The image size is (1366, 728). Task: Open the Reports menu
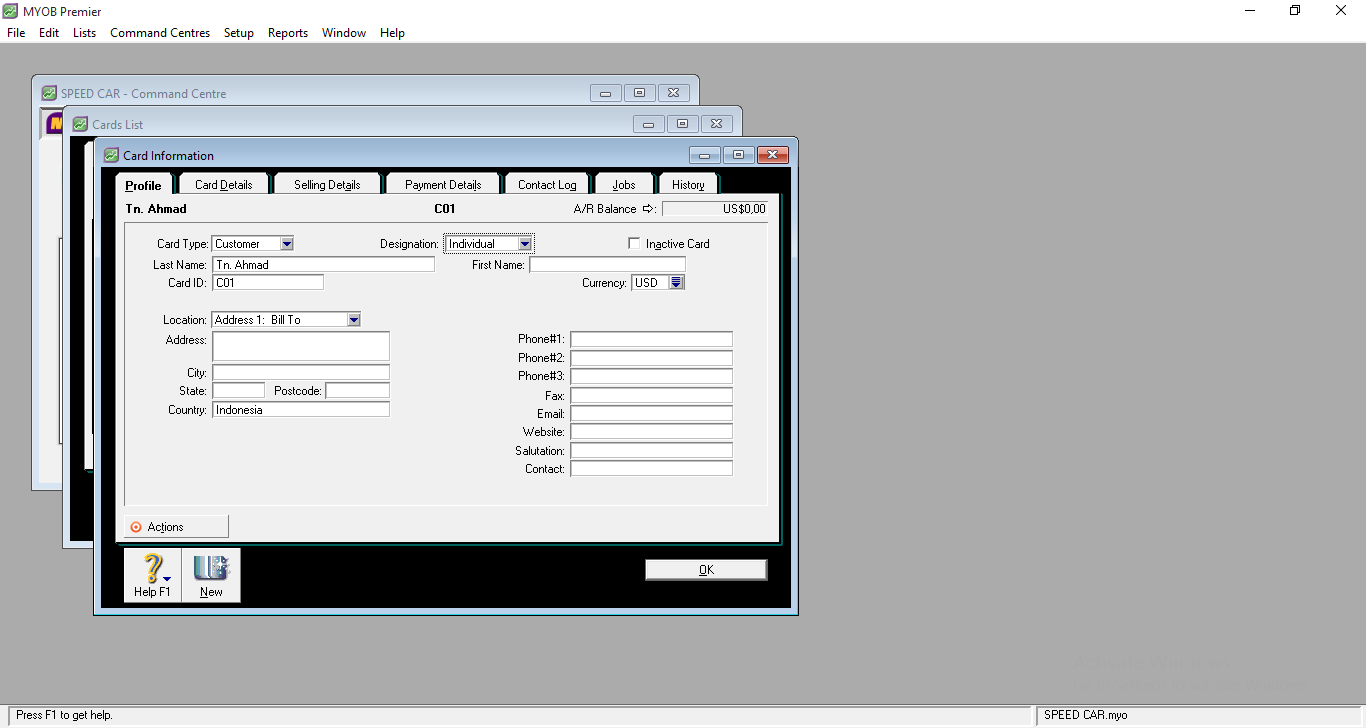pyautogui.click(x=288, y=33)
